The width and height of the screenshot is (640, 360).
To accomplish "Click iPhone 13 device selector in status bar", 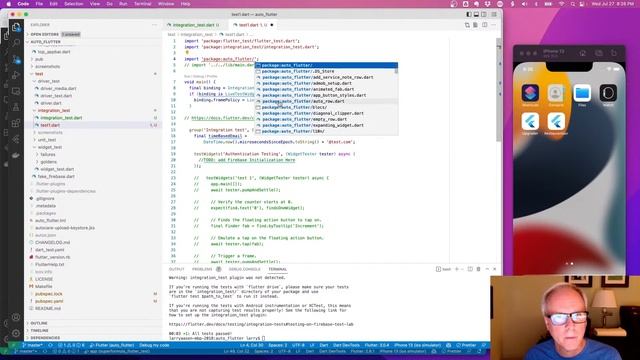I will [417, 345].
